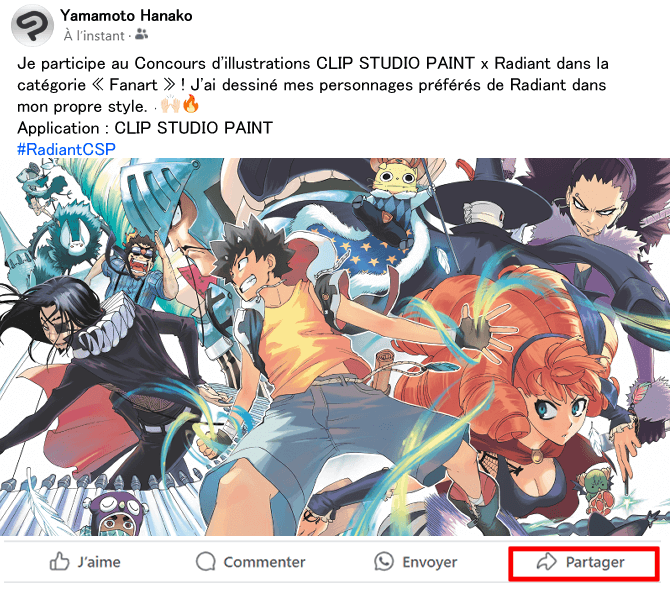Open the #RadiantCSP hashtag
This screenshot has height=598, width=670.
[x=66, y=148]
